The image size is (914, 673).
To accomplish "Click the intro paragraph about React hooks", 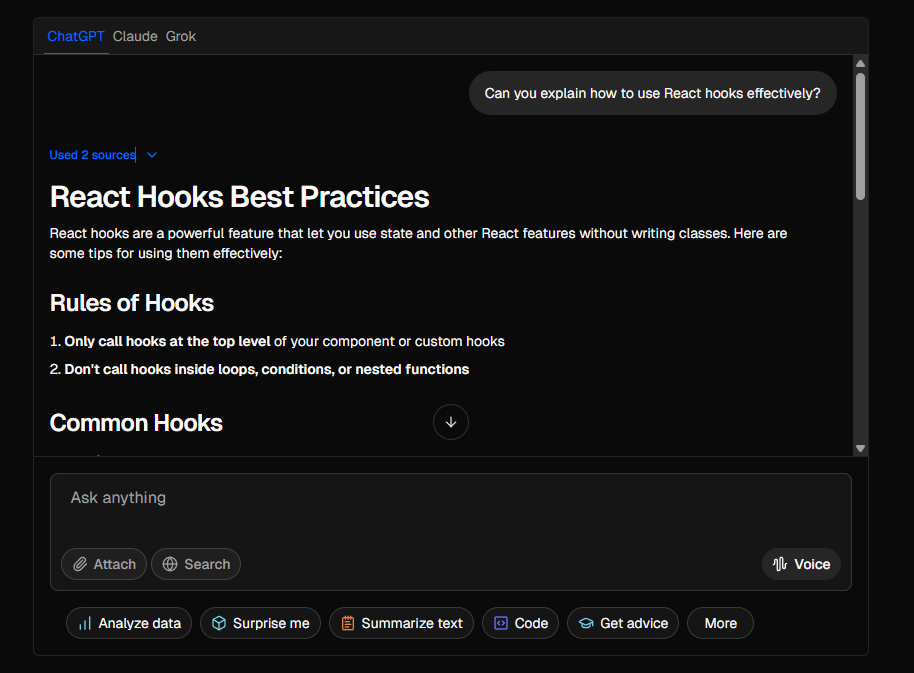I will click(x=419, y=244).
